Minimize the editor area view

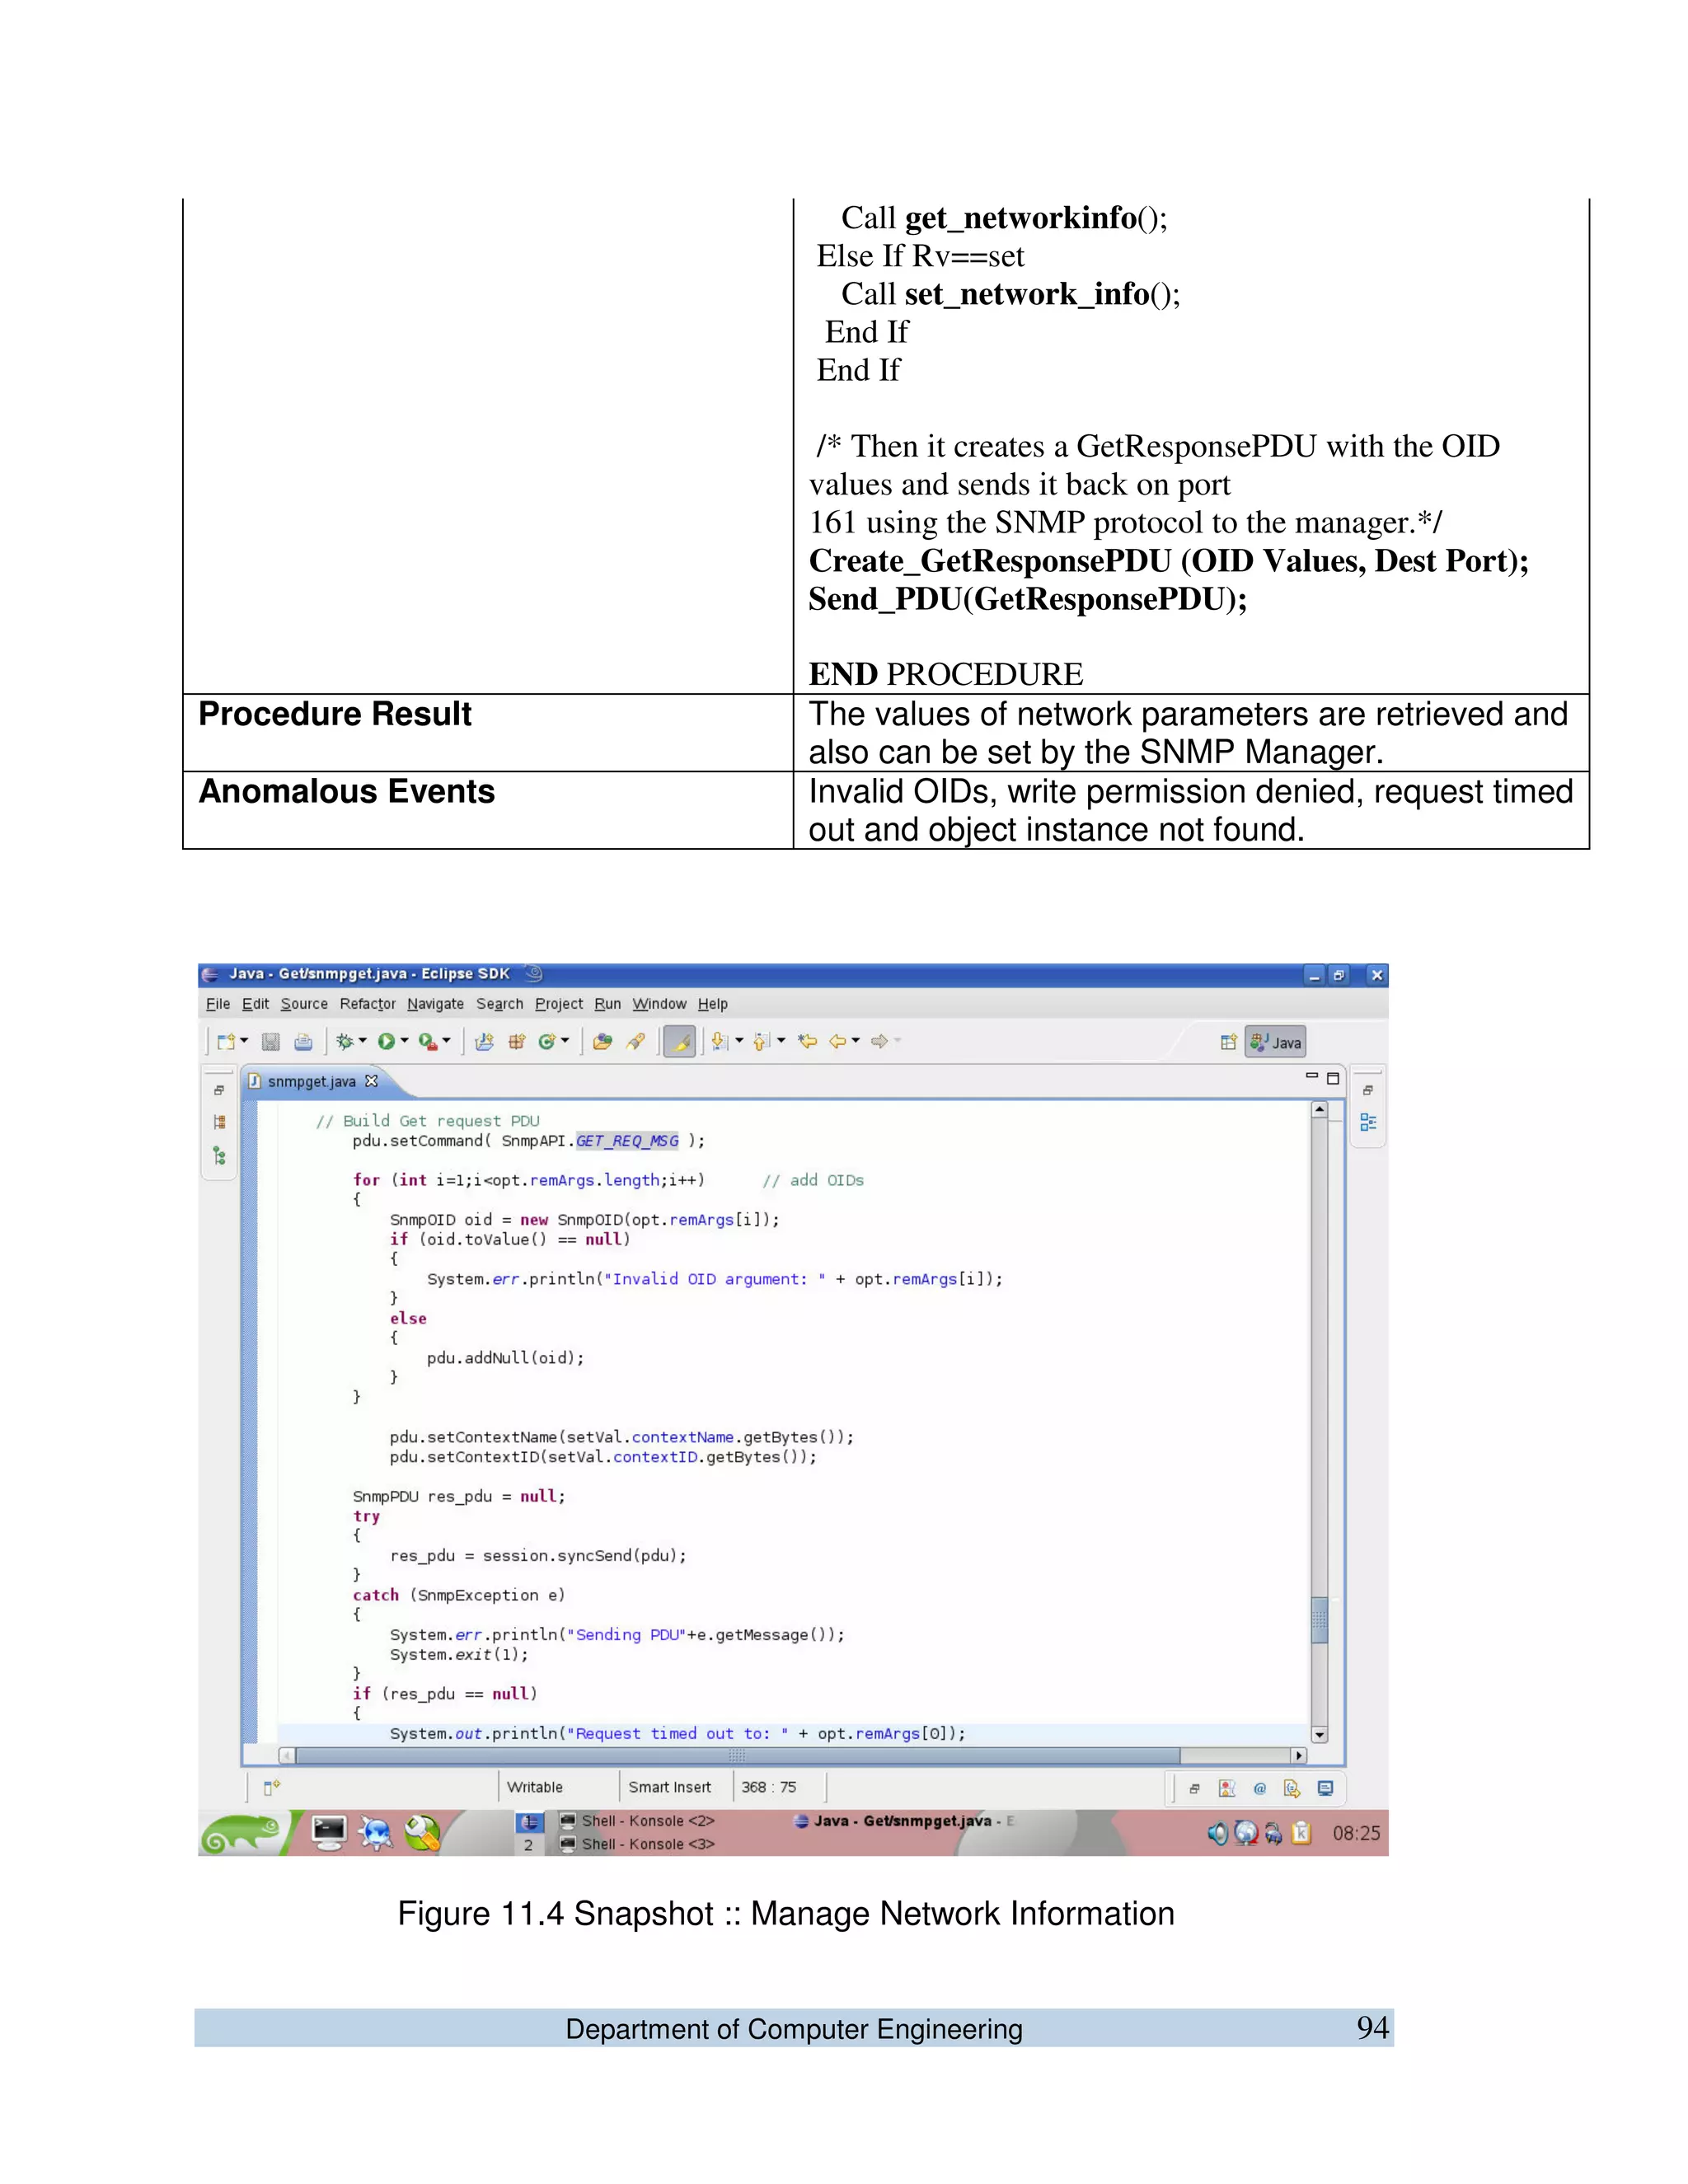(1312, 1077)
